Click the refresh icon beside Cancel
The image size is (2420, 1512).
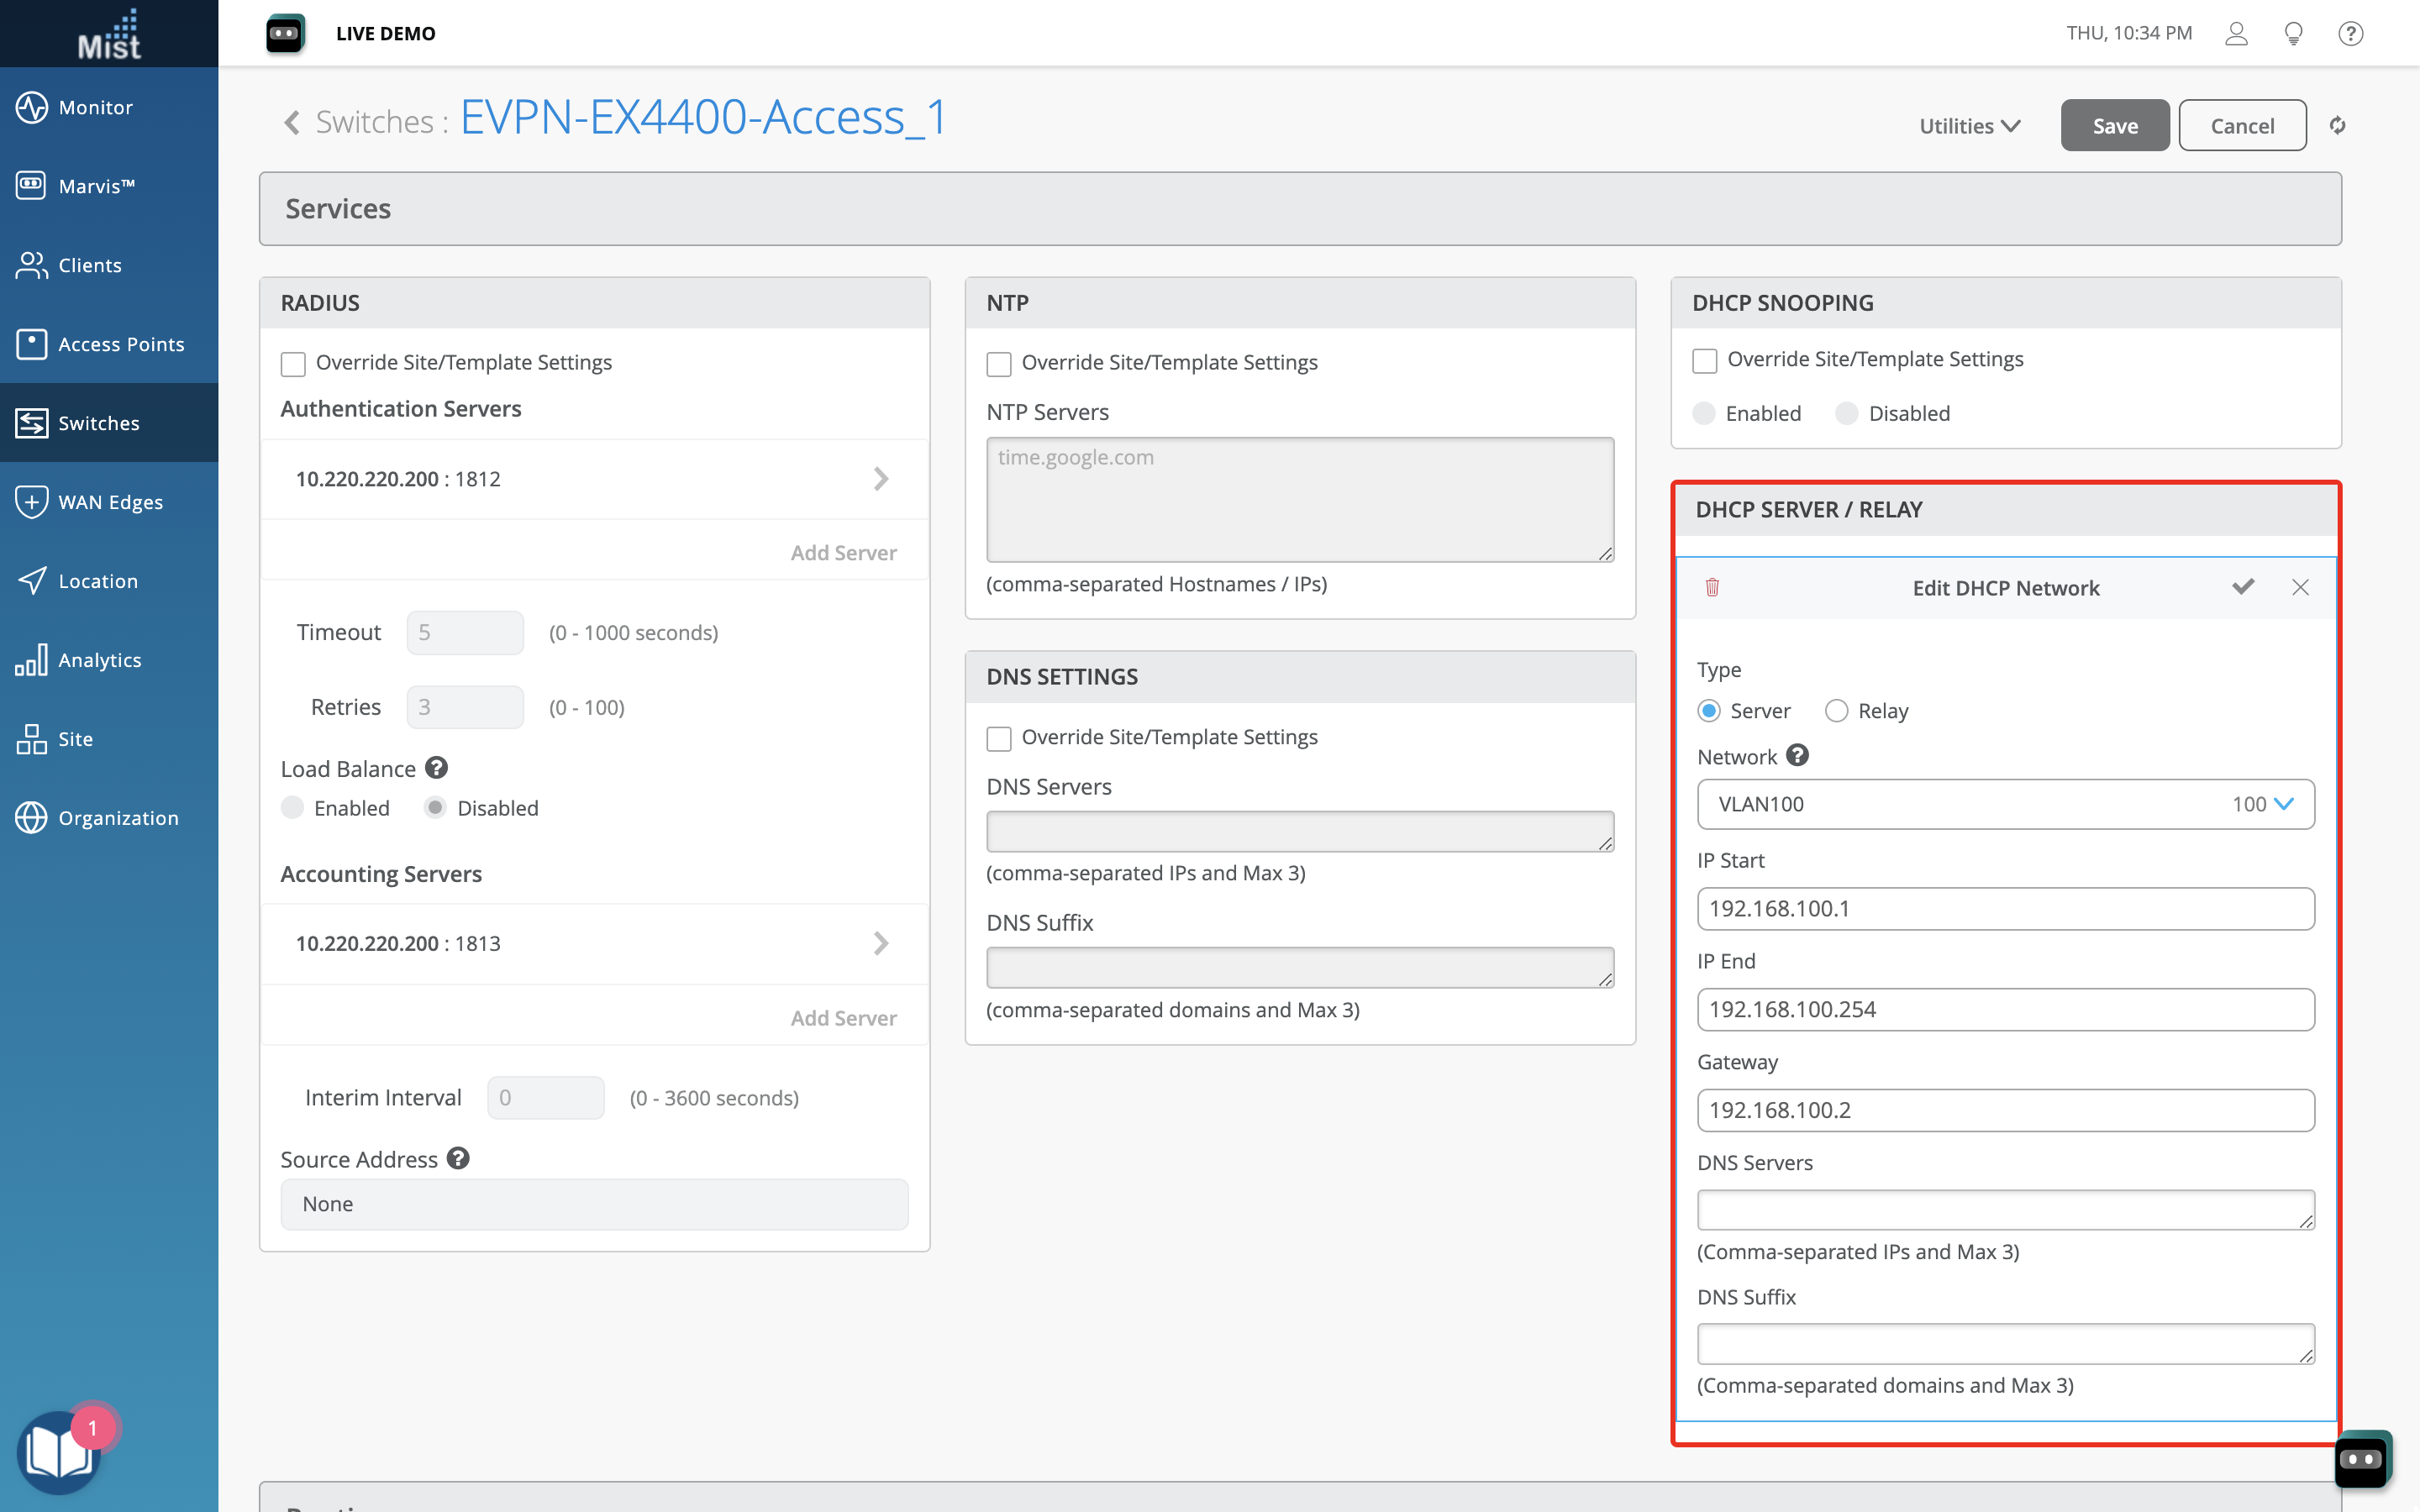coord(2337,125)
